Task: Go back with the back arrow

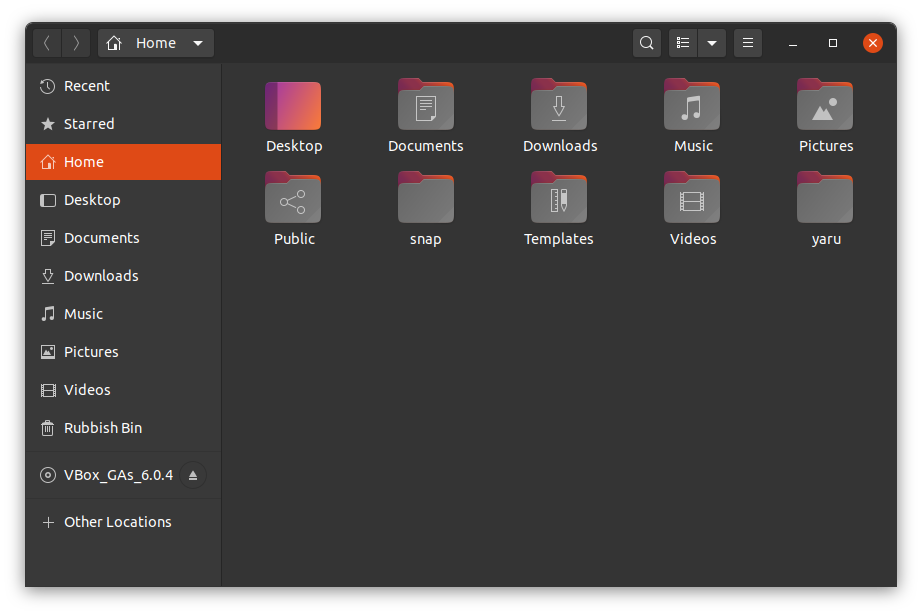Action: click(47, 43)
